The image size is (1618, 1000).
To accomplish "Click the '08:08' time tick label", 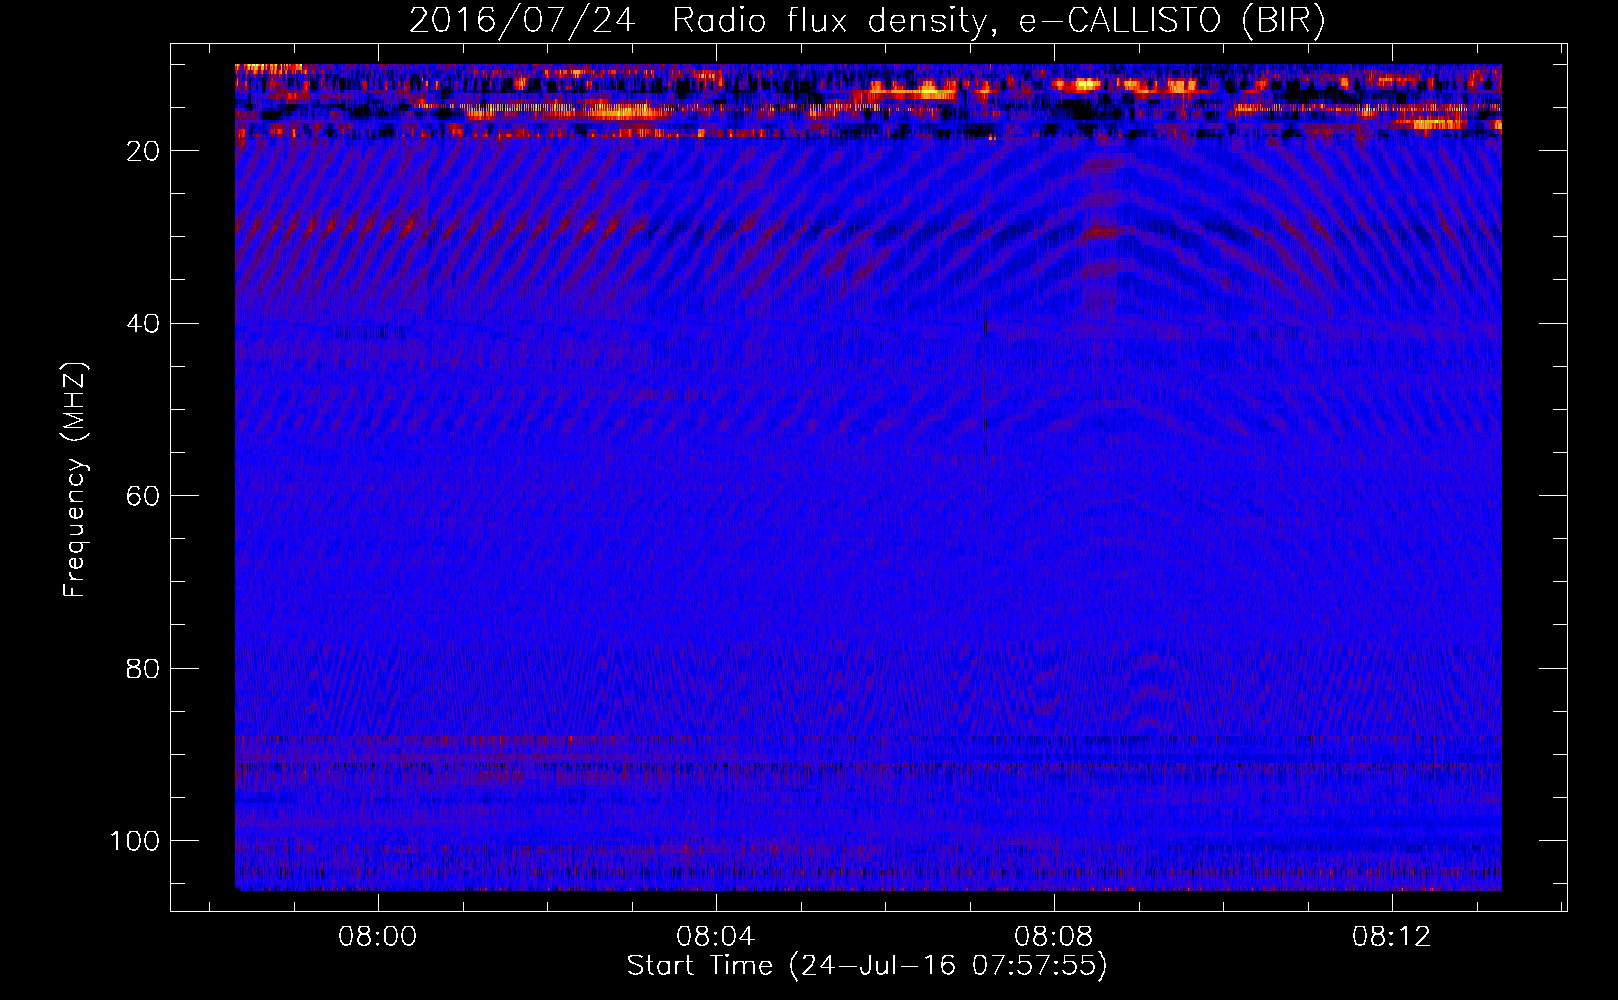I will (x=1053, y=937).
